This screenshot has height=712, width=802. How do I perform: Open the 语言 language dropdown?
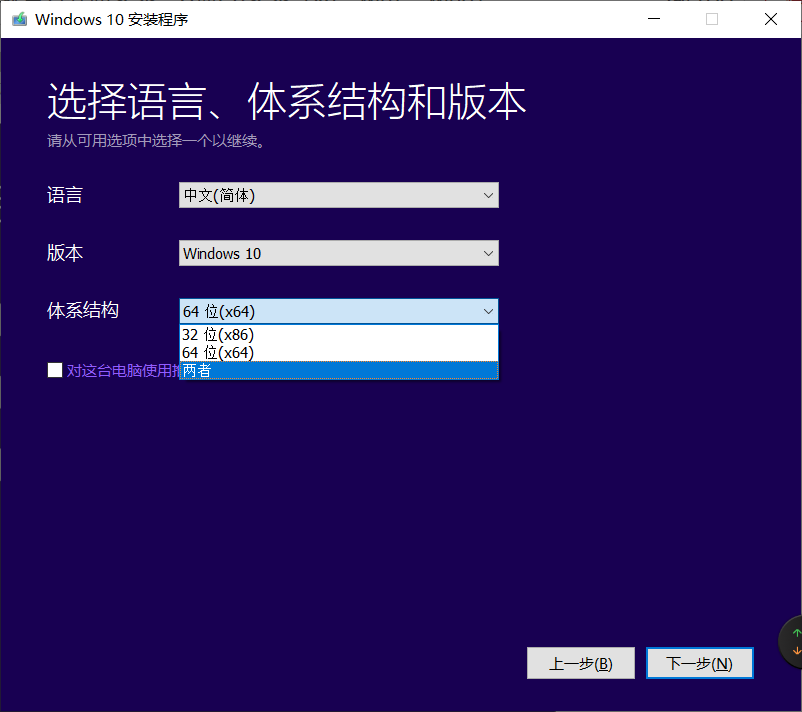tap(339, 195)
